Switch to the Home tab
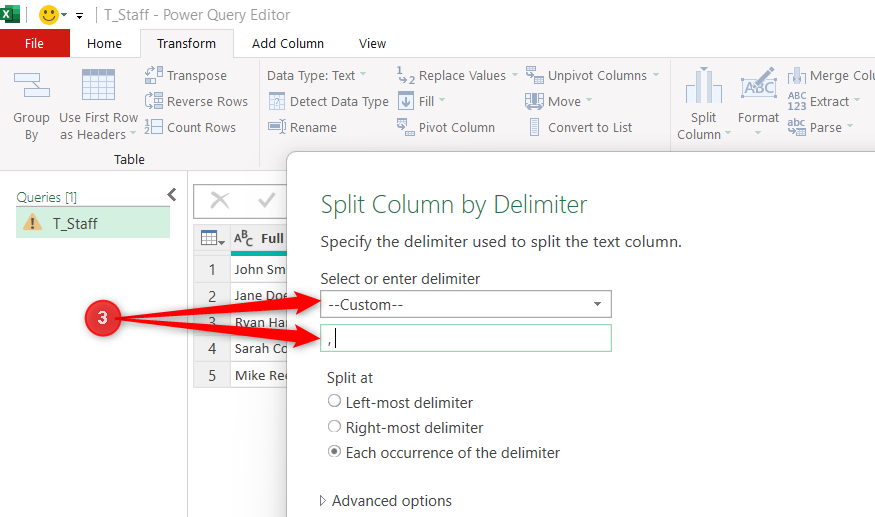875x517 pixels. [x=104, y=43]
